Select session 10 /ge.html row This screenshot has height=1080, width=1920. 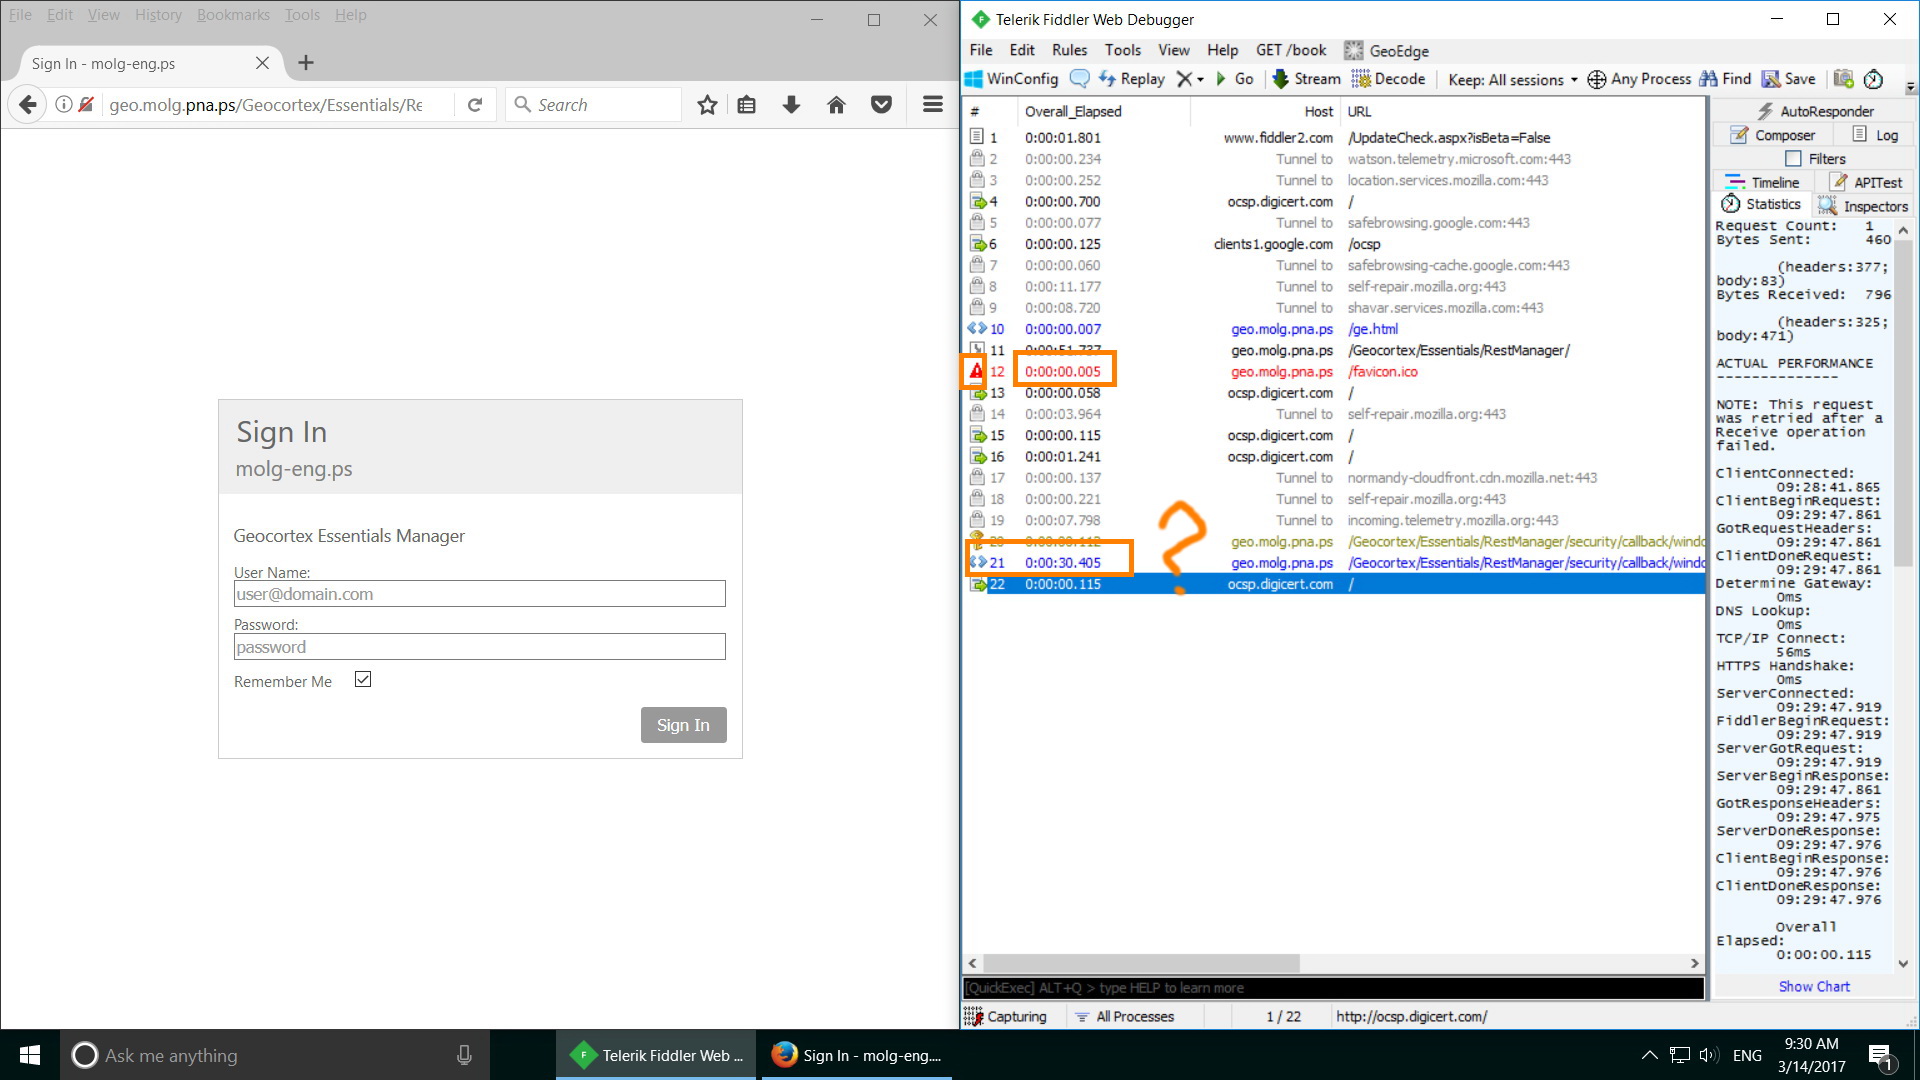(x=1335, y=329)
